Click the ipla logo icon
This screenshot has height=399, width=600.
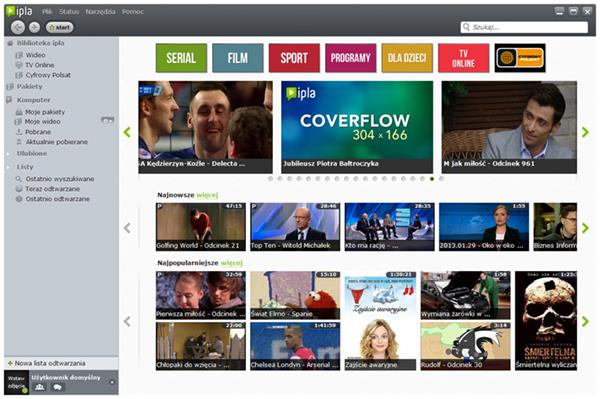19,11
